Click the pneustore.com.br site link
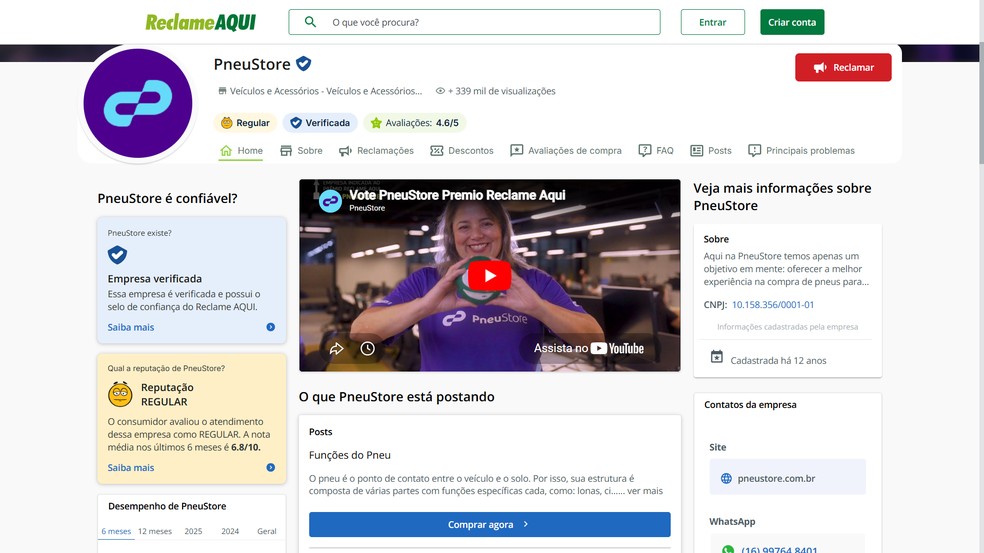The height and width of the screenshot is (553, 984). [776, 478]
